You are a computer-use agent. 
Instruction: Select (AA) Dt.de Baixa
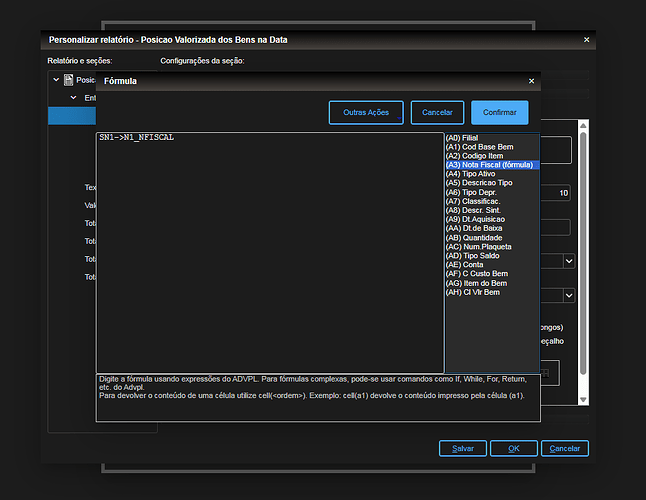(492, 228)
